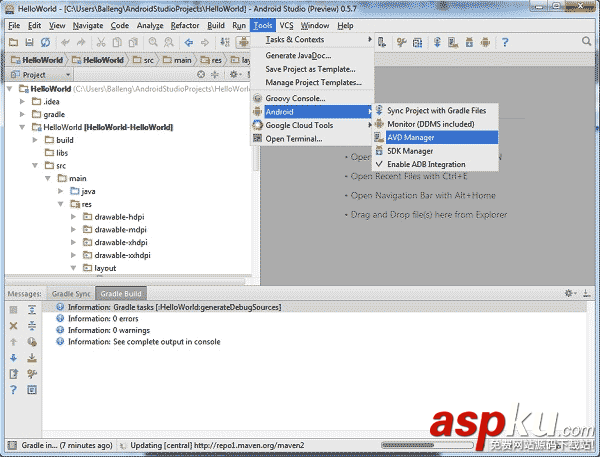This screenshot has width=600, height=457.
Task: Click the Export to Text File icon
Action: point(13,374)
